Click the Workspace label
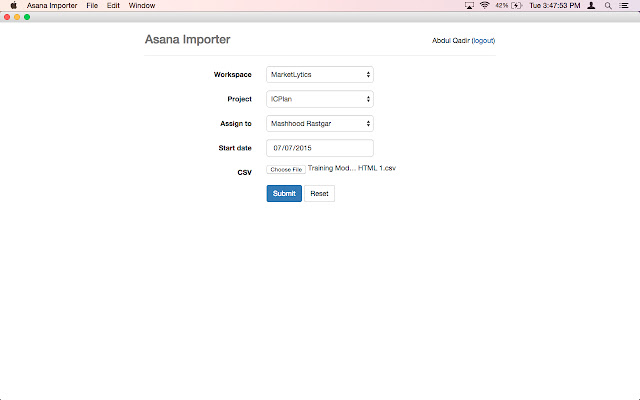Image resolution: width=640 pixels, height=400 pixels. [232, 75]
